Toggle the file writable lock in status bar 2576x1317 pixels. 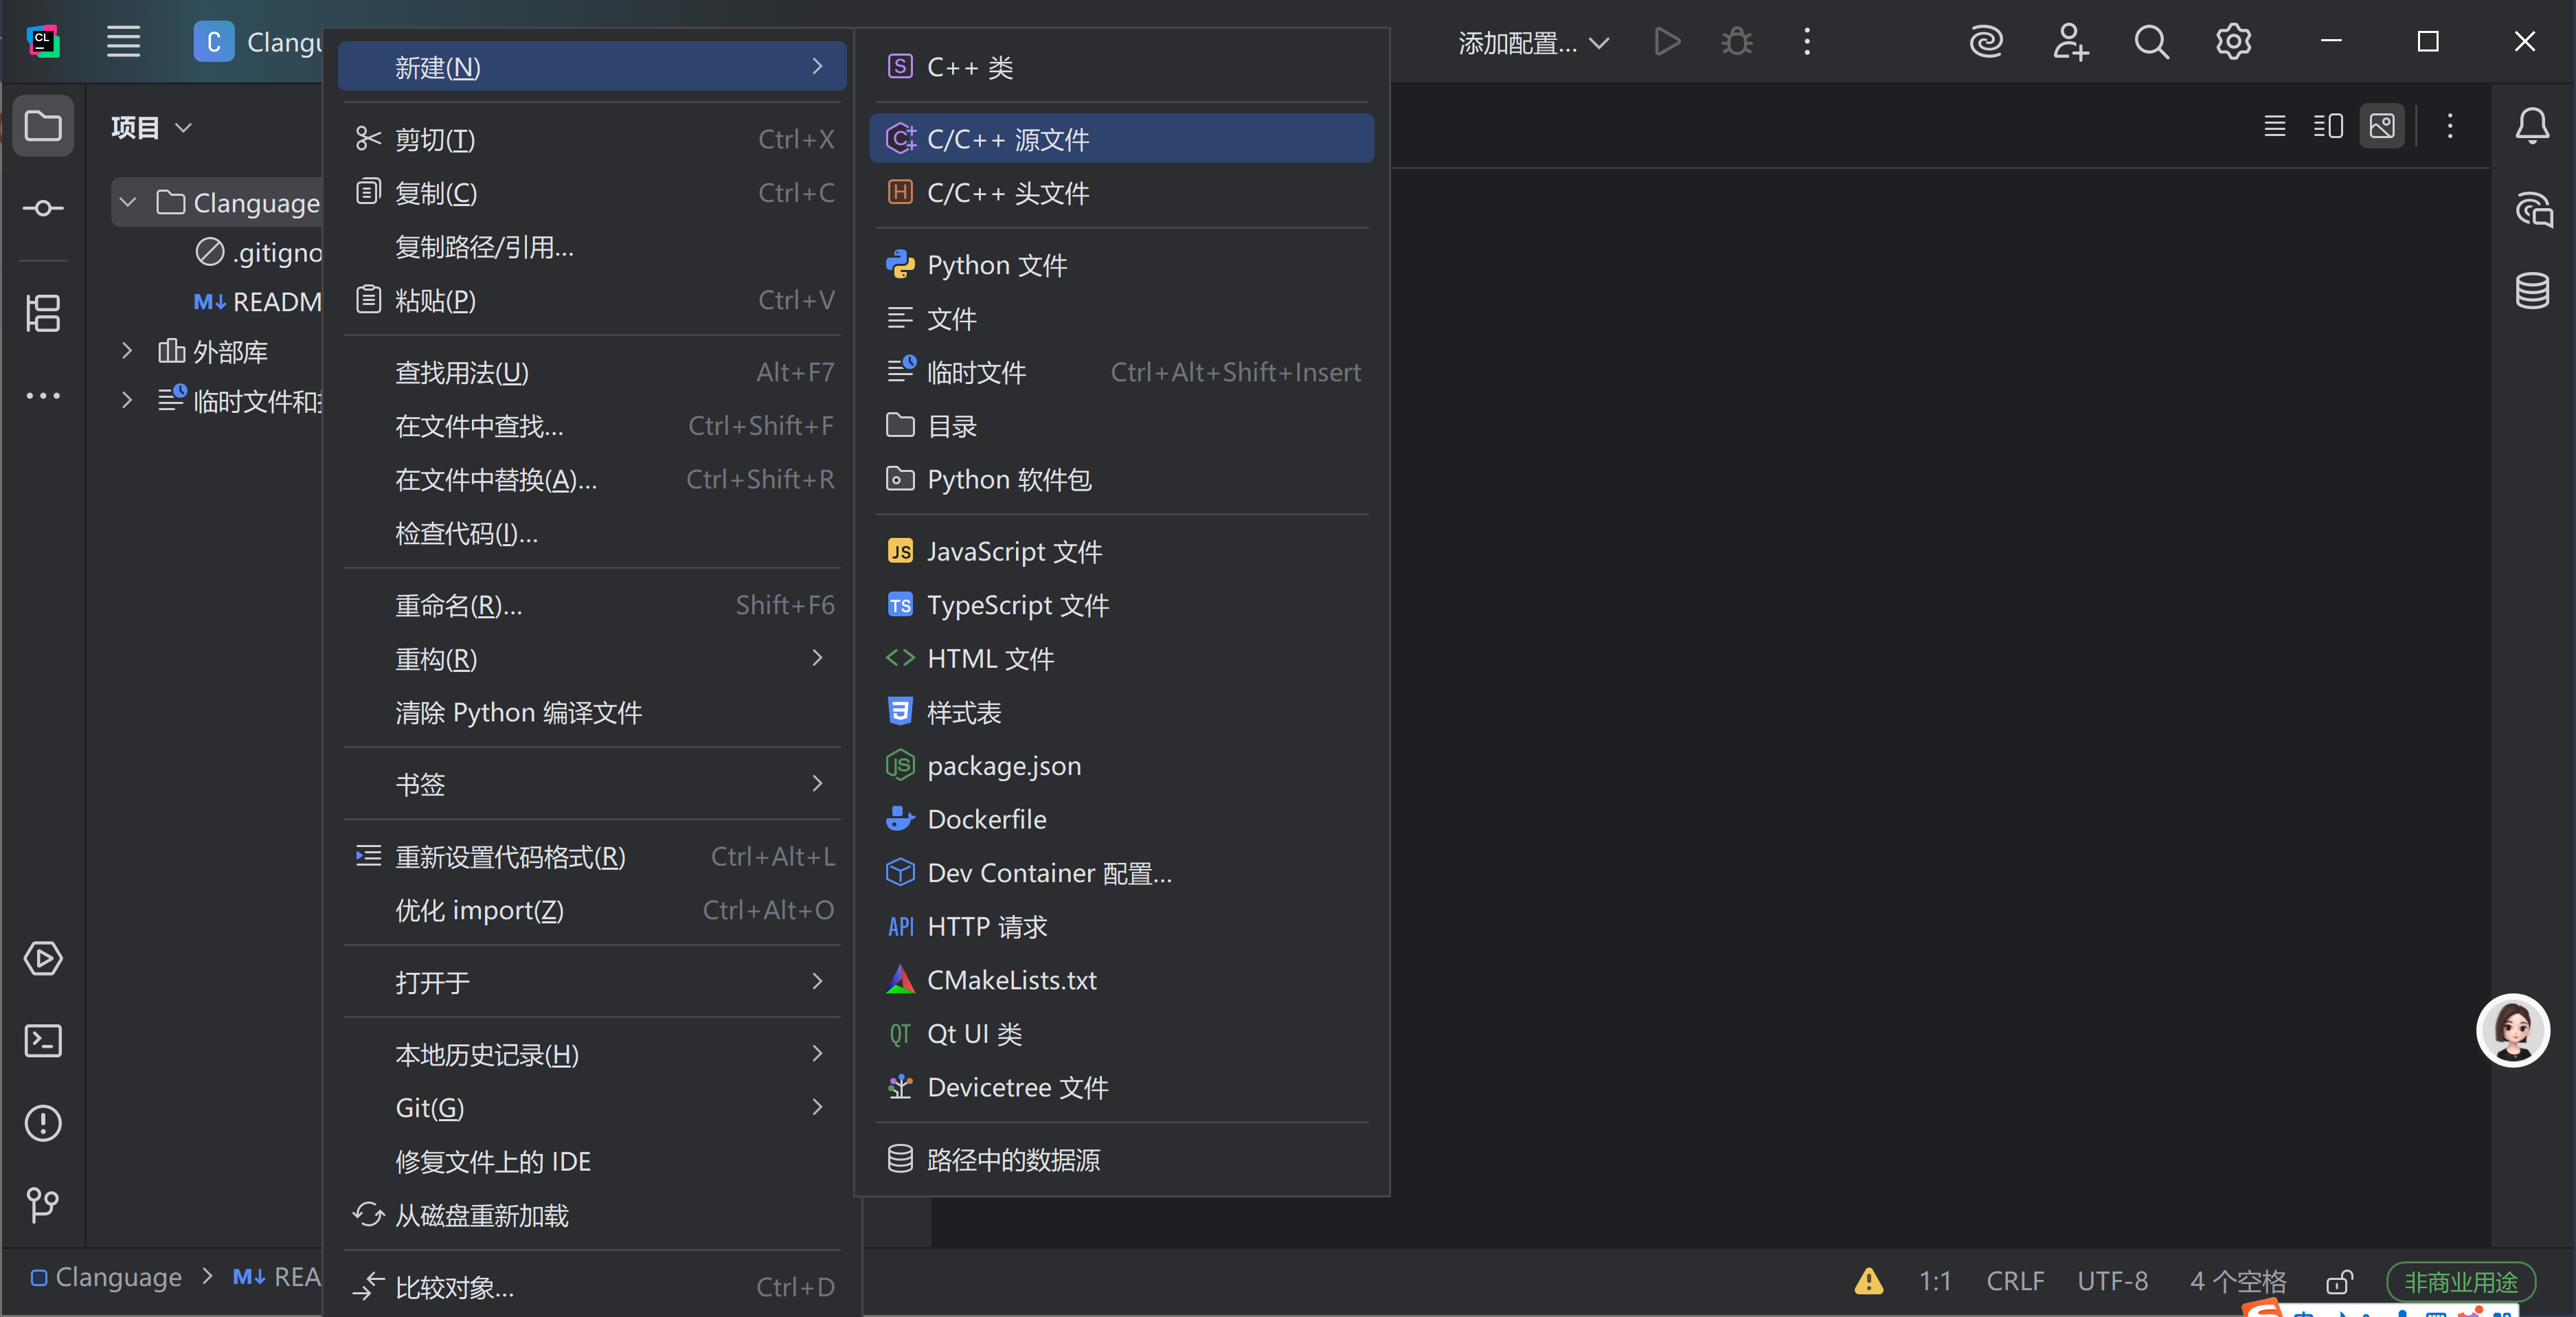2340,1282
